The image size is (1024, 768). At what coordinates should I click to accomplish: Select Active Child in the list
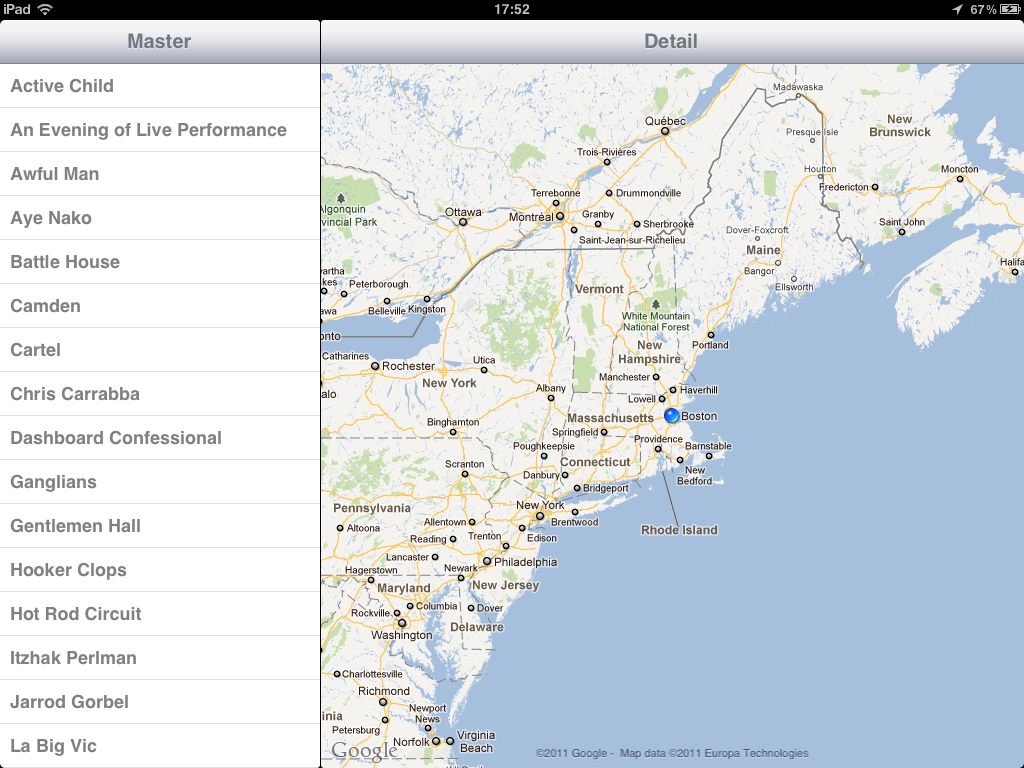[x=160, y=86]
